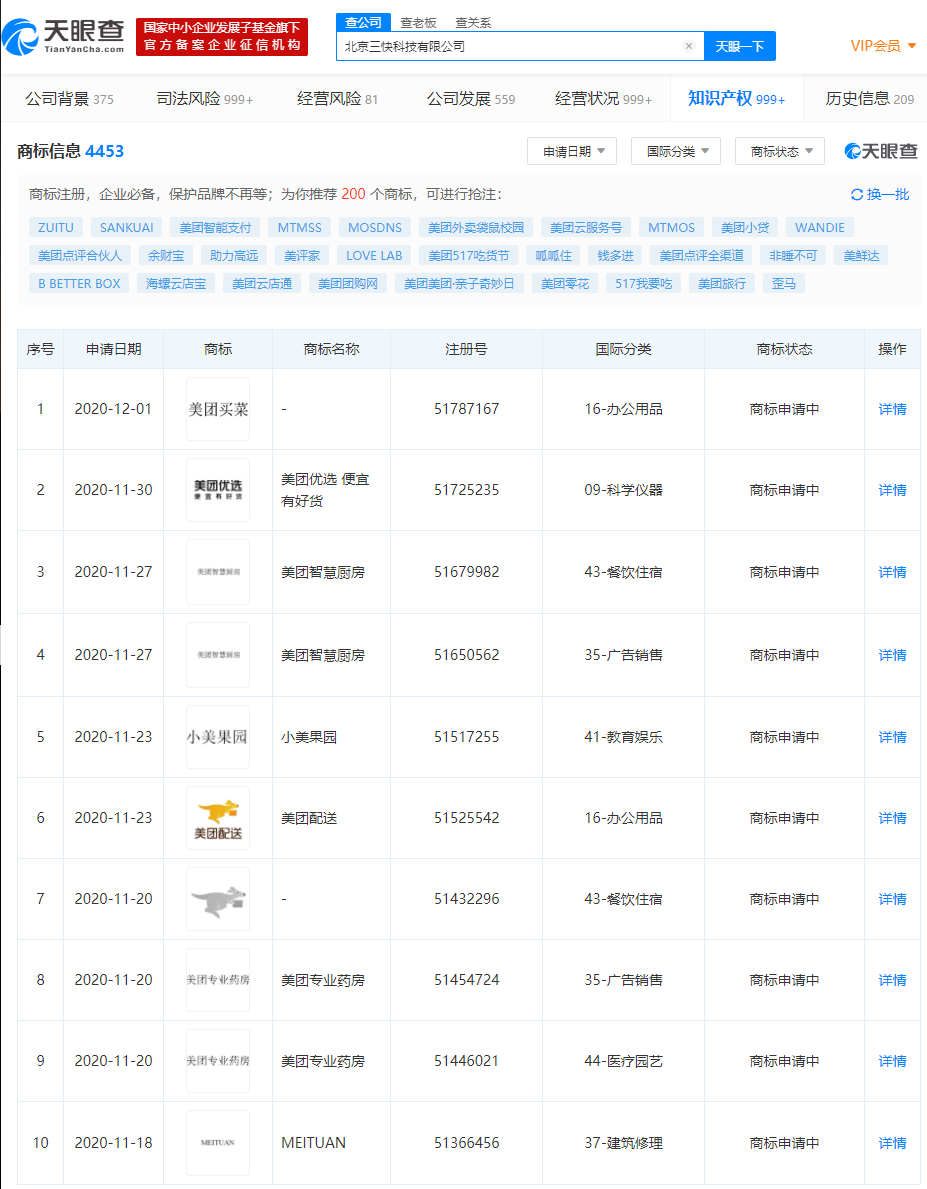Select the 美团小贷 trademark tag
The width and height of the screenshot is (927, 1189).
(745, 227)
